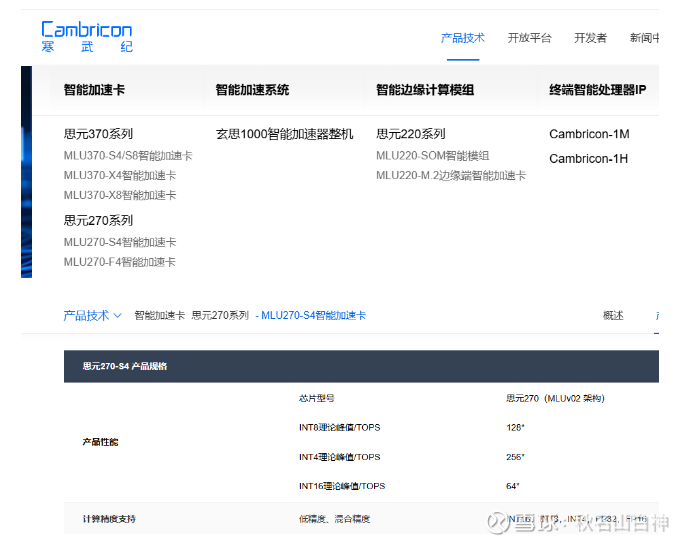Image resolution: width=689 pixels, height=544 pixels.
Task: Open the 产品技术 navigation tab
Action: click(463, 38)
